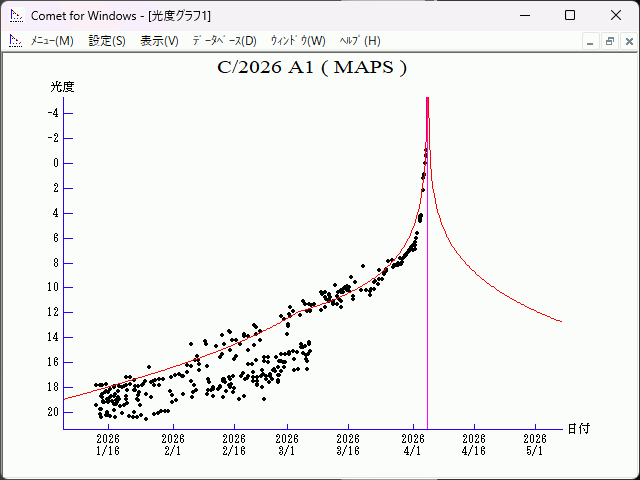Close the Comet for Windows application
The height and width of the screenshot is (480, 640).
pos(615,15)
